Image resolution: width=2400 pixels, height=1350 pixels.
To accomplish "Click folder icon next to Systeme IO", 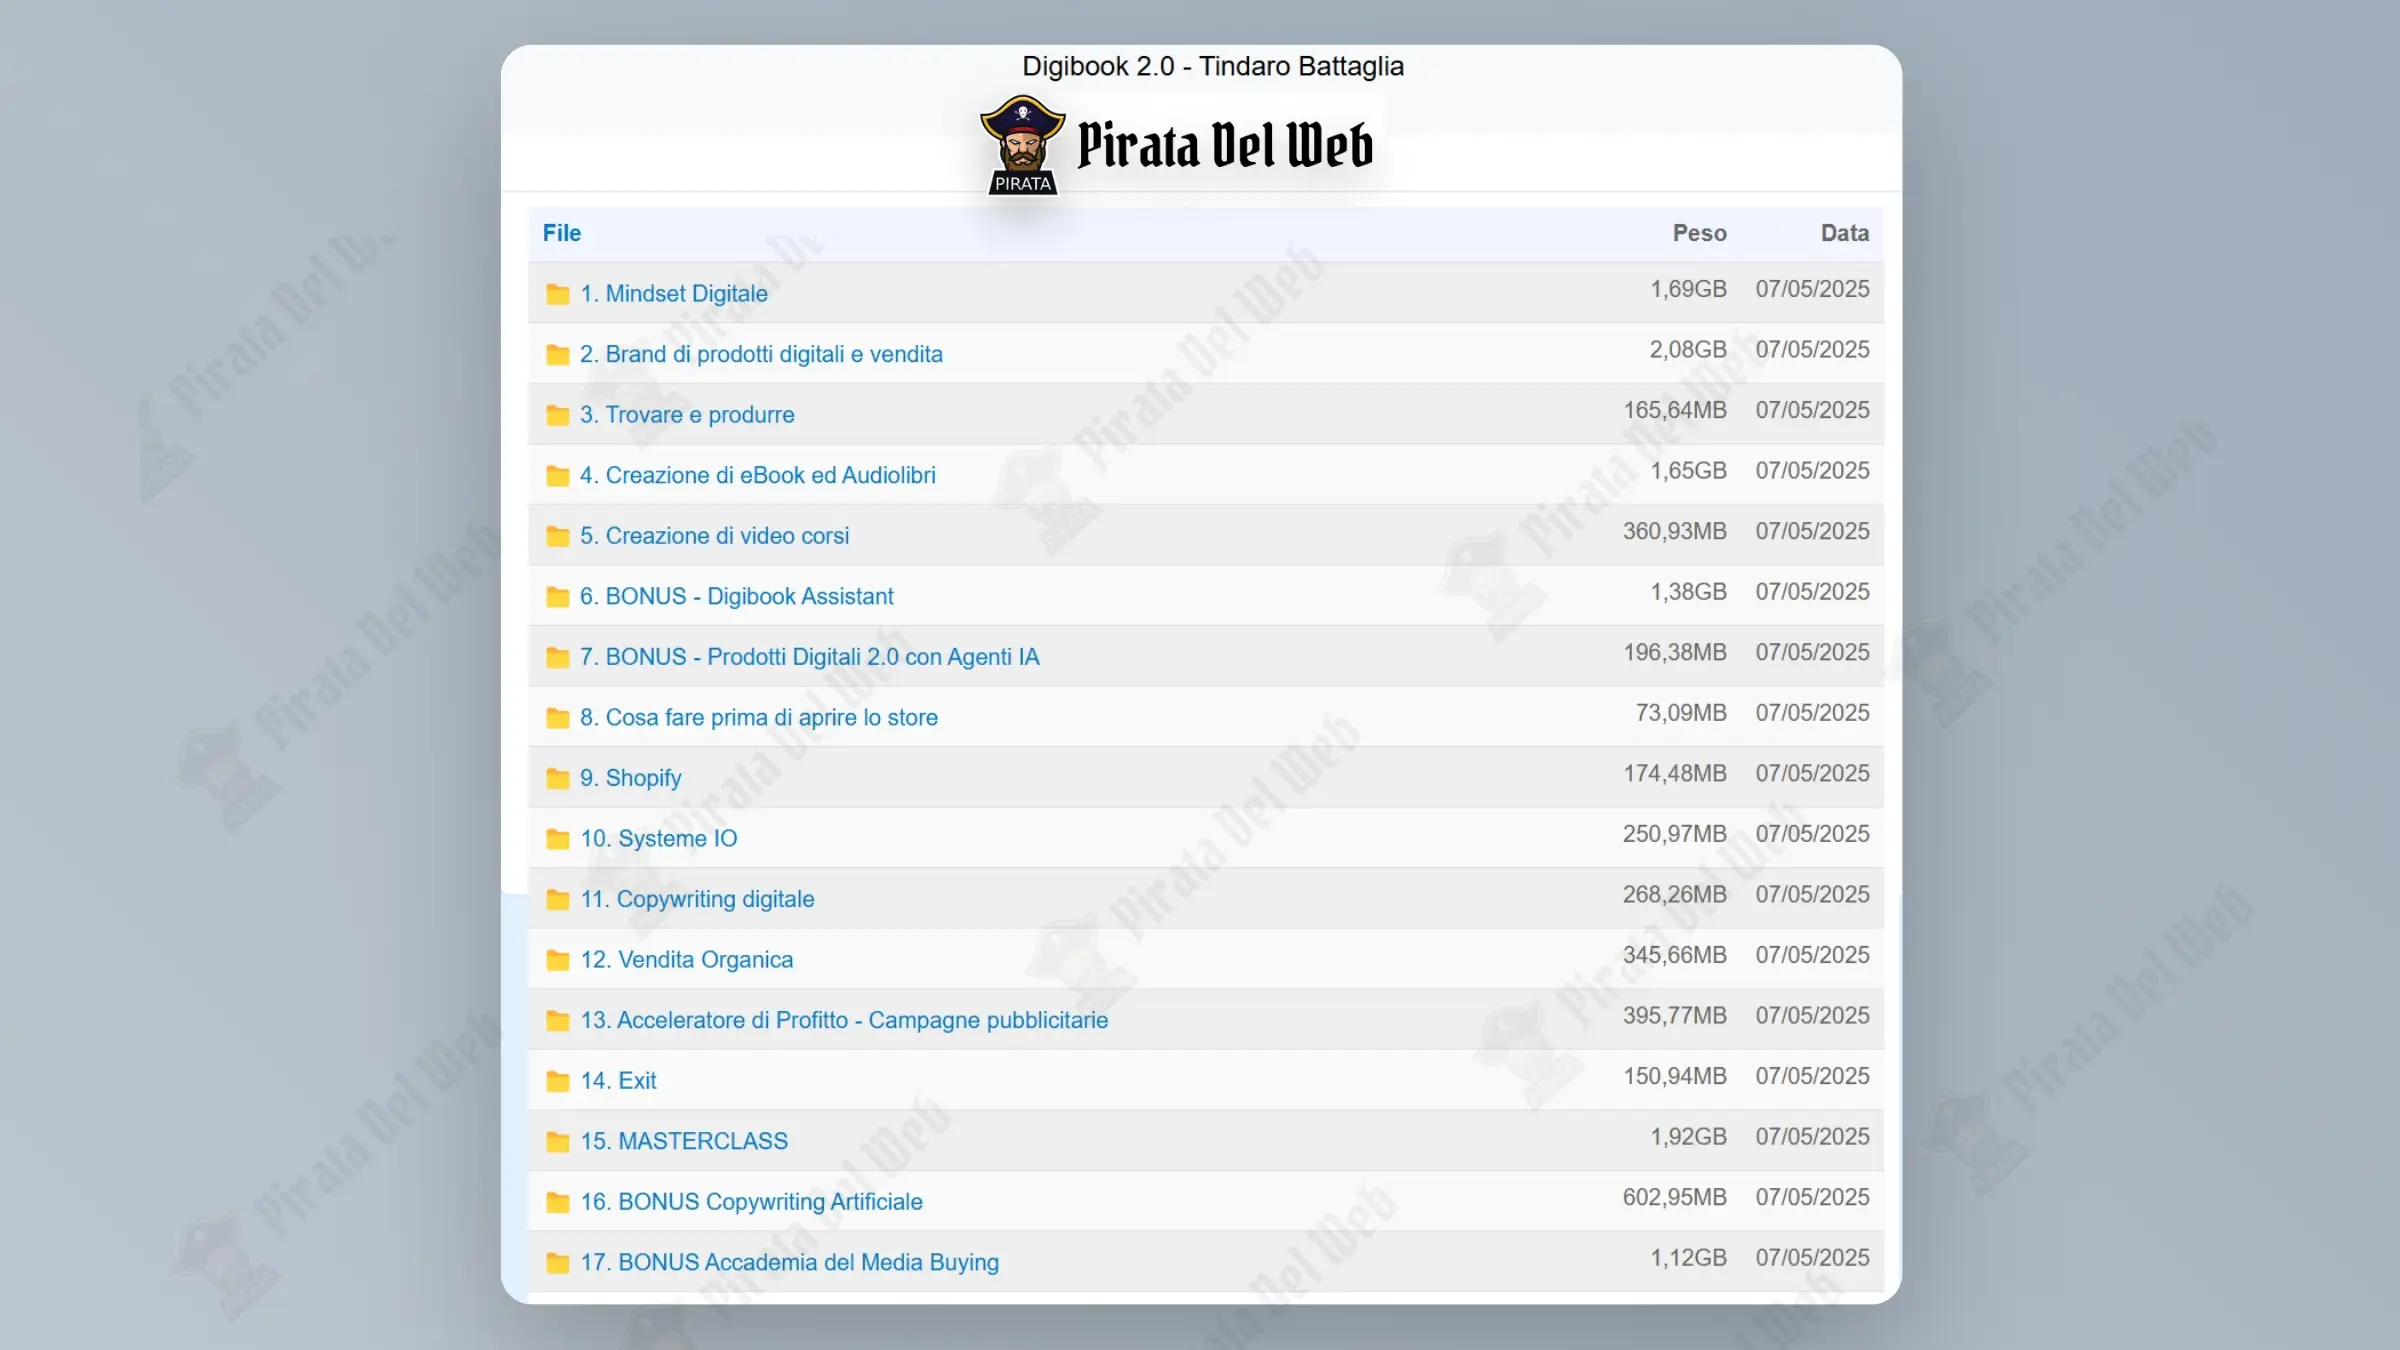I will click(x=557, y=839).
